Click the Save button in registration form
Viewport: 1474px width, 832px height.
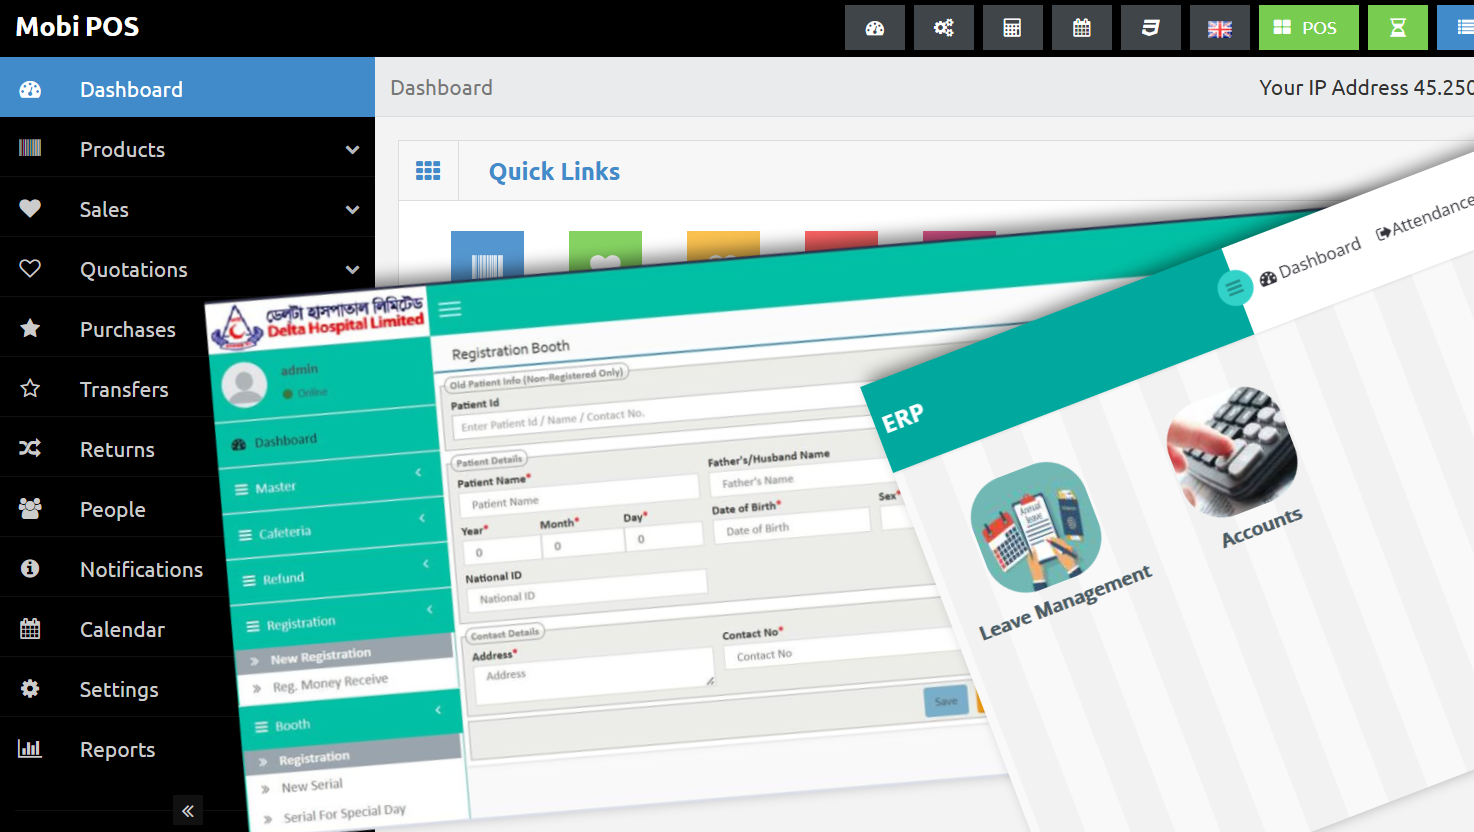point(946,701)
